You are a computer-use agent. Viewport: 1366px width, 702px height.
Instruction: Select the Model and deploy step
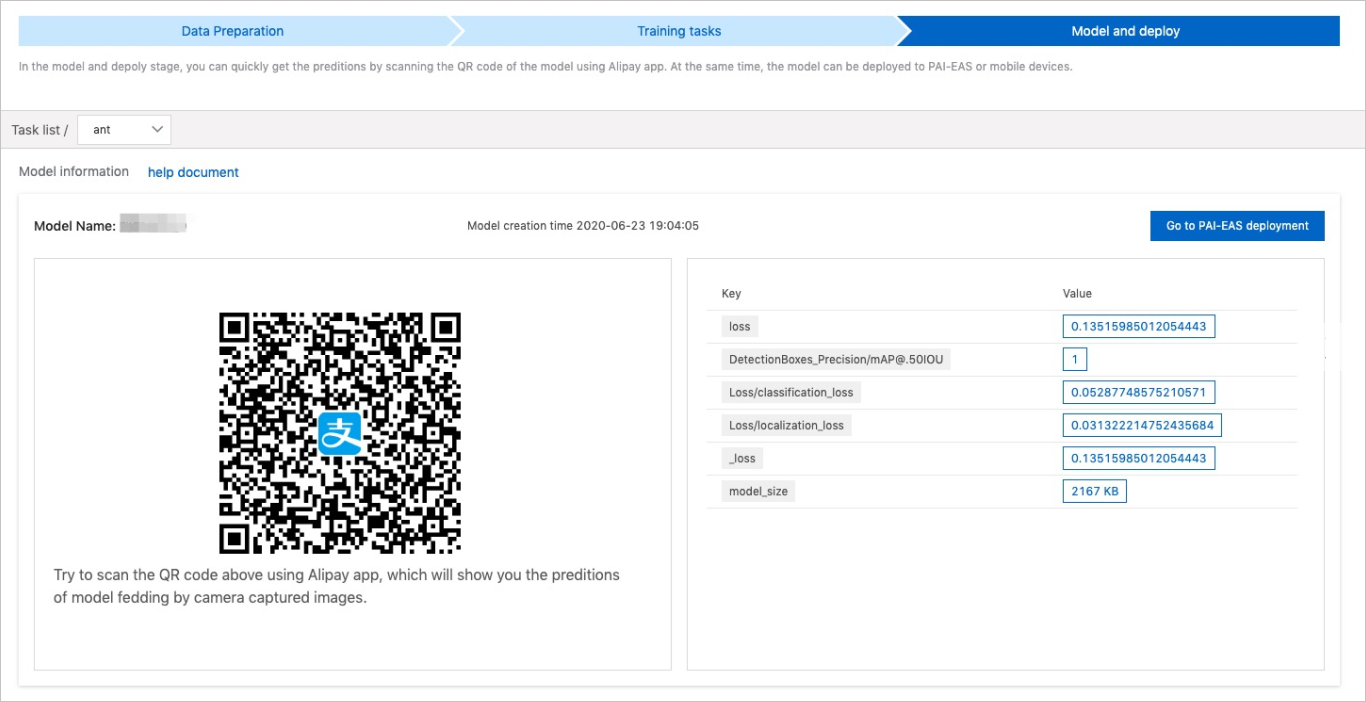pos(1125,31)
